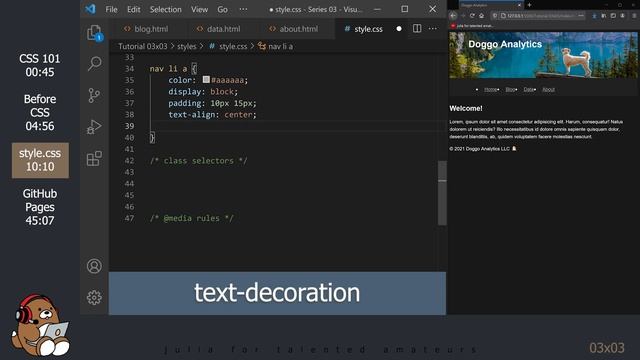The image size is (640, 360).
Task: Click the 'display' property on line 36
Action: 184,92
